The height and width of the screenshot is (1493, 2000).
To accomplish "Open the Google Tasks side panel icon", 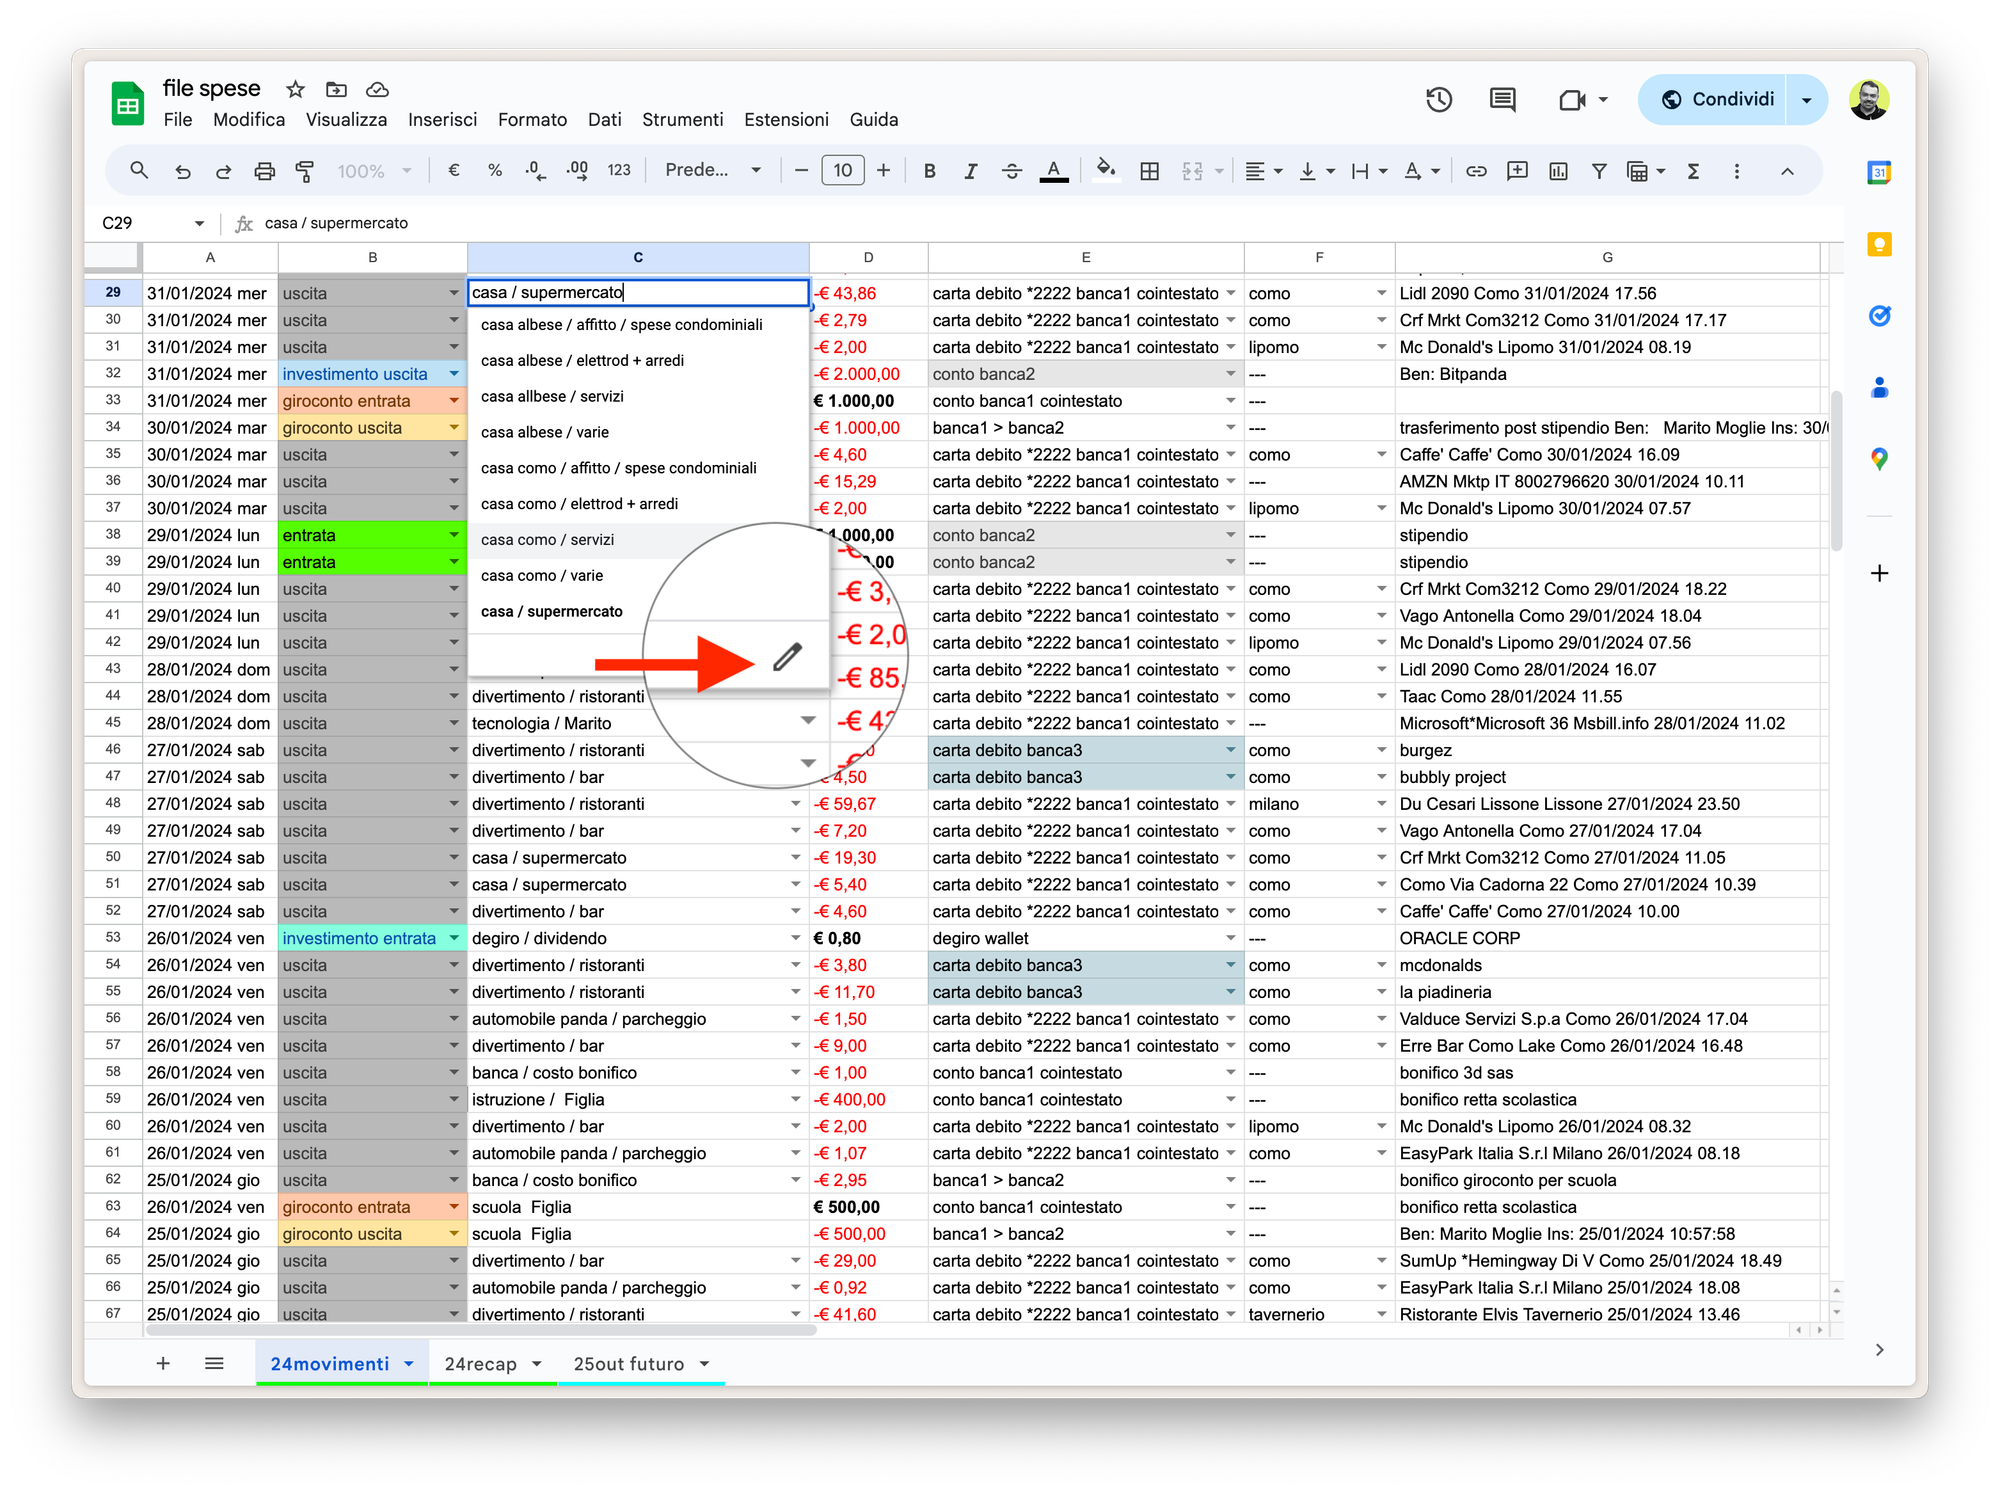I will [x=1879, y=316].
